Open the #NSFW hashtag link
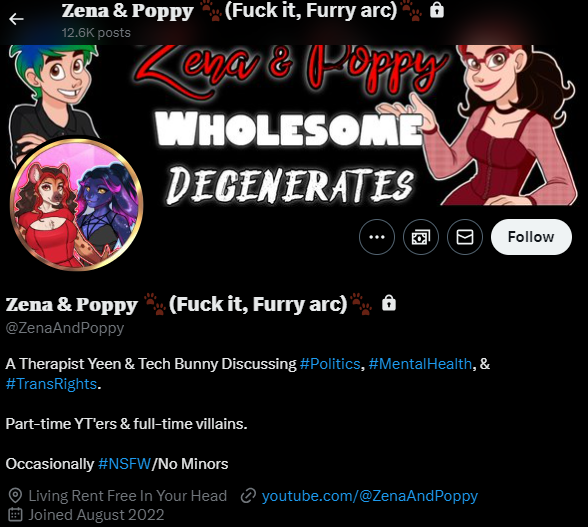The height and width of the screenshot is (527, 588). [x=124, y=464]
